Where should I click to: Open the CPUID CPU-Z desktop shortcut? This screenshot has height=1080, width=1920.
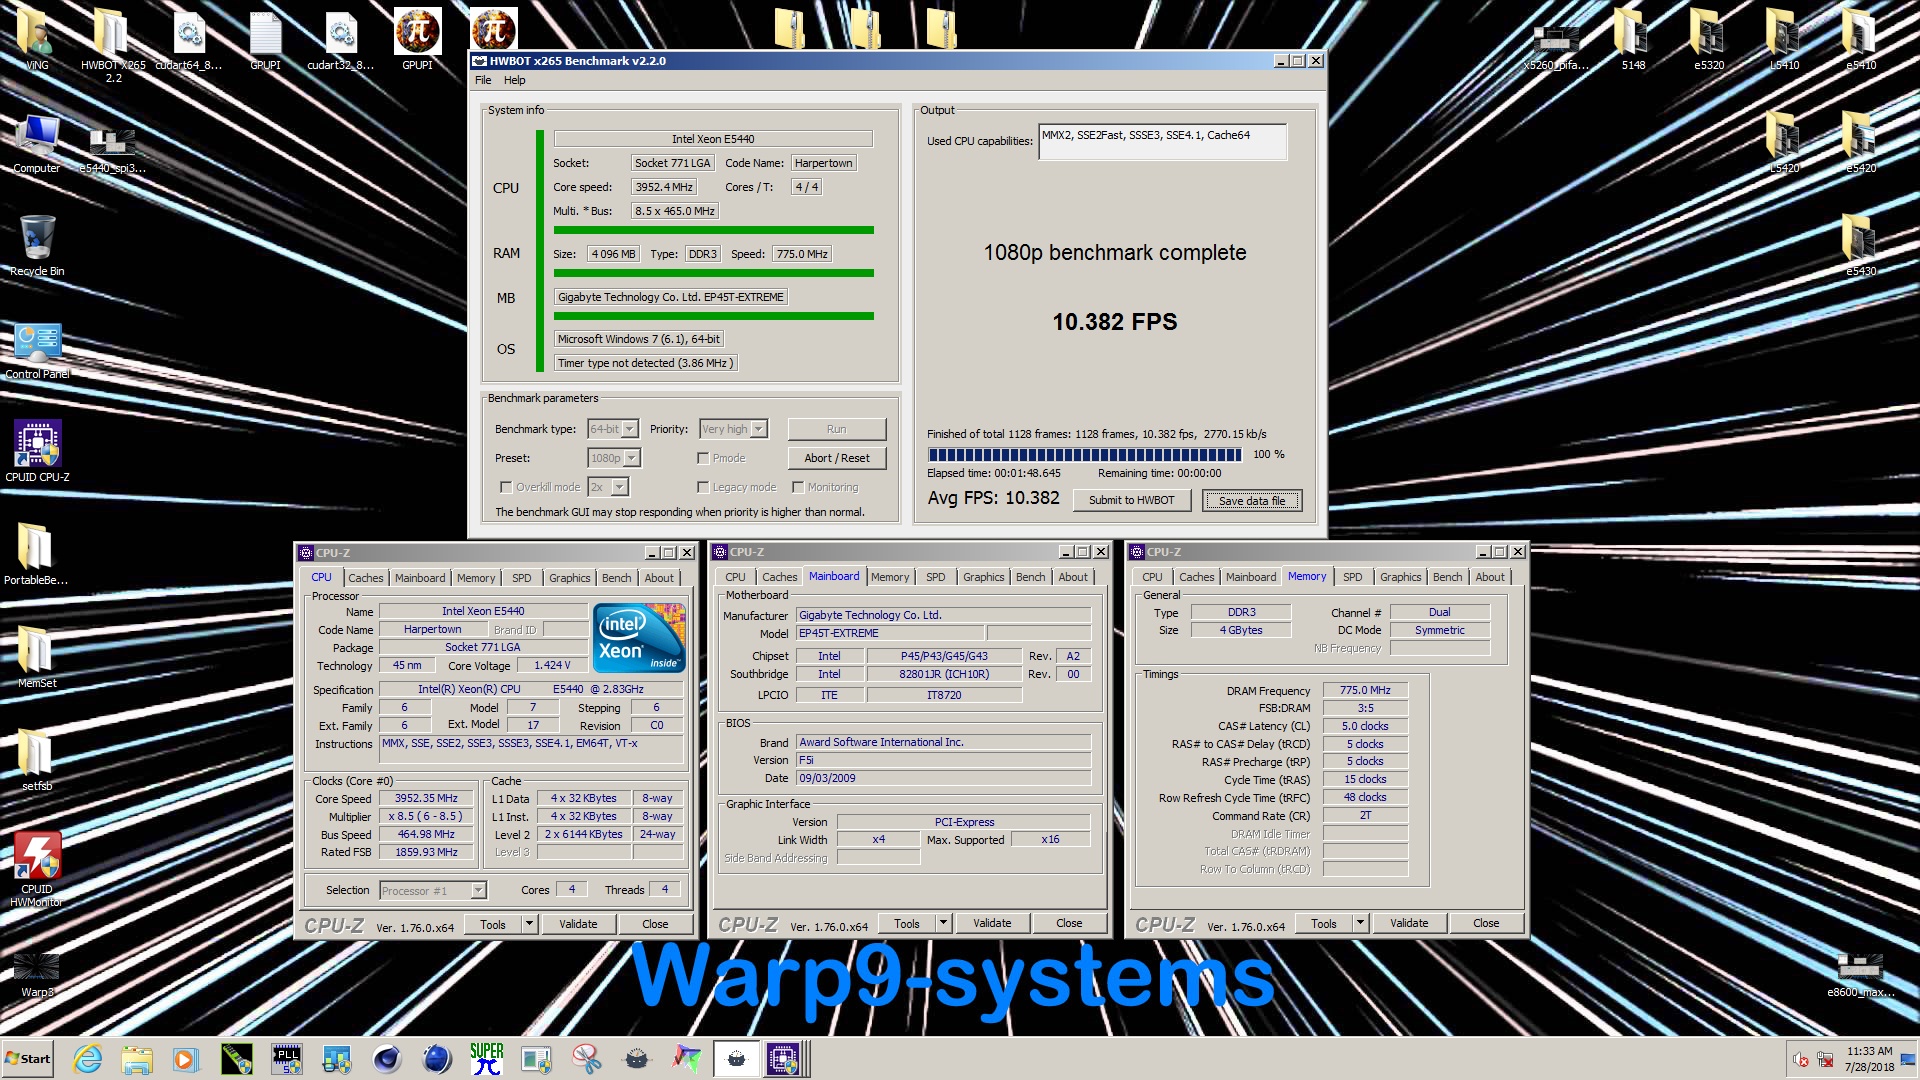click(x=37, y=450)
